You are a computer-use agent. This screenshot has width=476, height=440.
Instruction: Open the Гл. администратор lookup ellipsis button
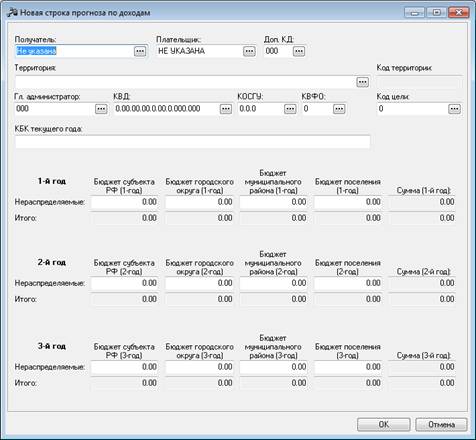tap(101, 109)
